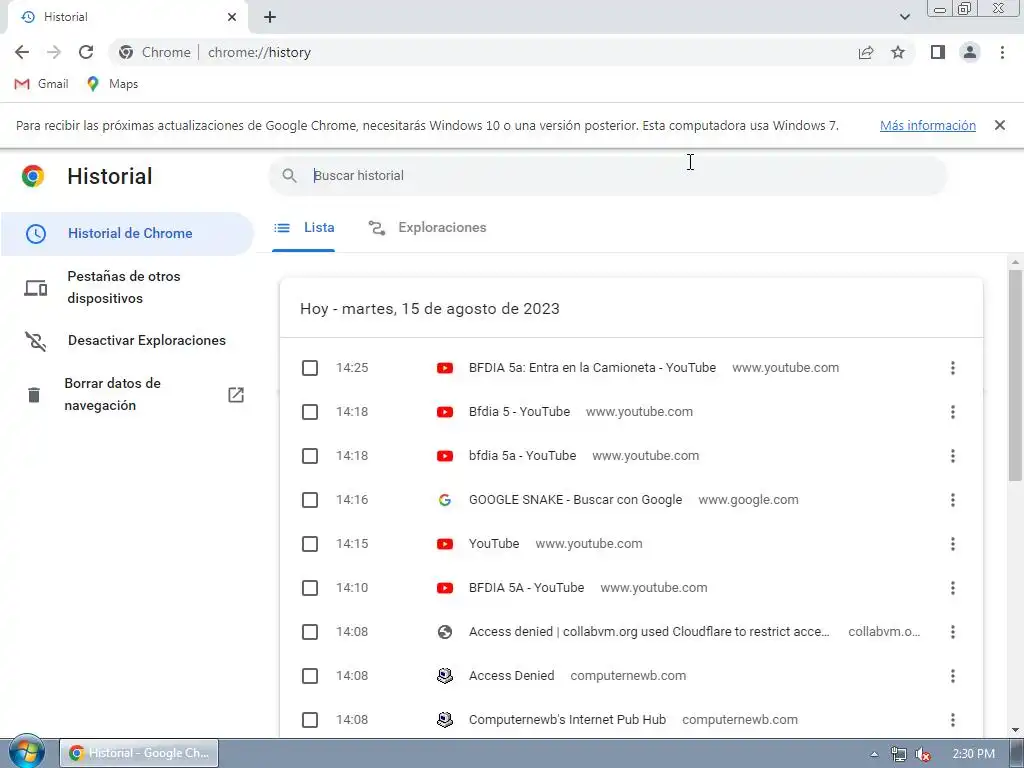Screen dimensions: 1024x768
Task: Open a new tab with the plus icon
Action: click(270, 17)
